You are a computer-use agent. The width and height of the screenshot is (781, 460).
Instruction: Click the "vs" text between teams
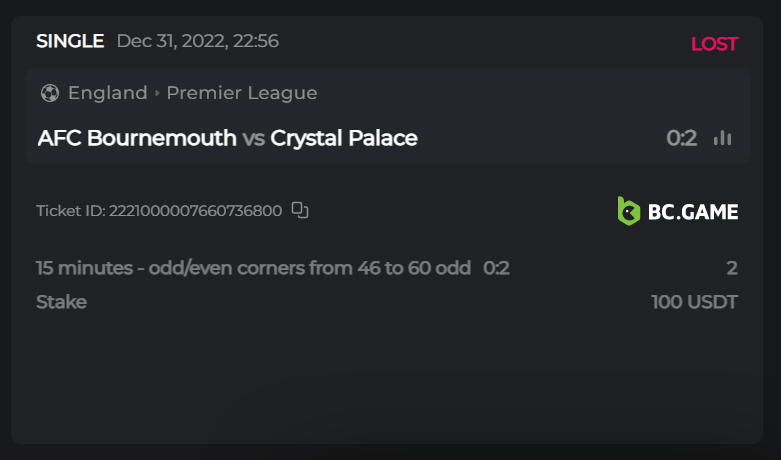pos(254,138)
